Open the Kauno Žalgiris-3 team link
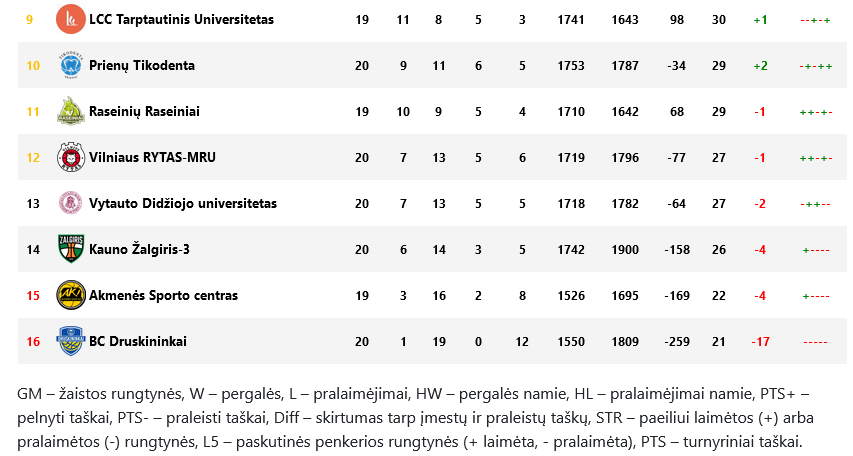The width and height of the screenshot is (853, 456). 139,249
